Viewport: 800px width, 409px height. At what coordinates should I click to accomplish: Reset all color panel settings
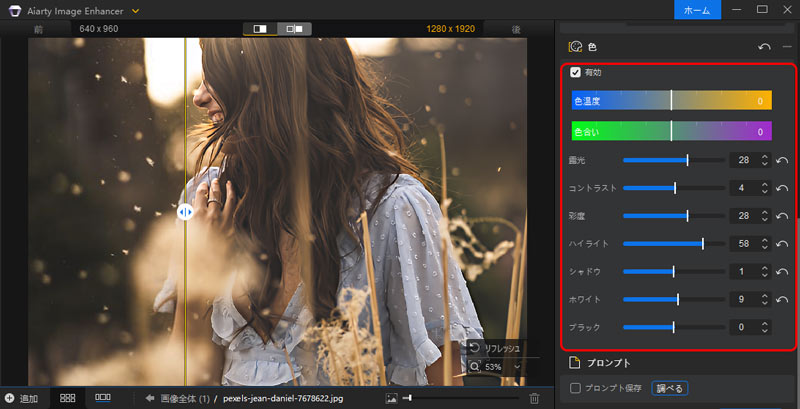765,46
